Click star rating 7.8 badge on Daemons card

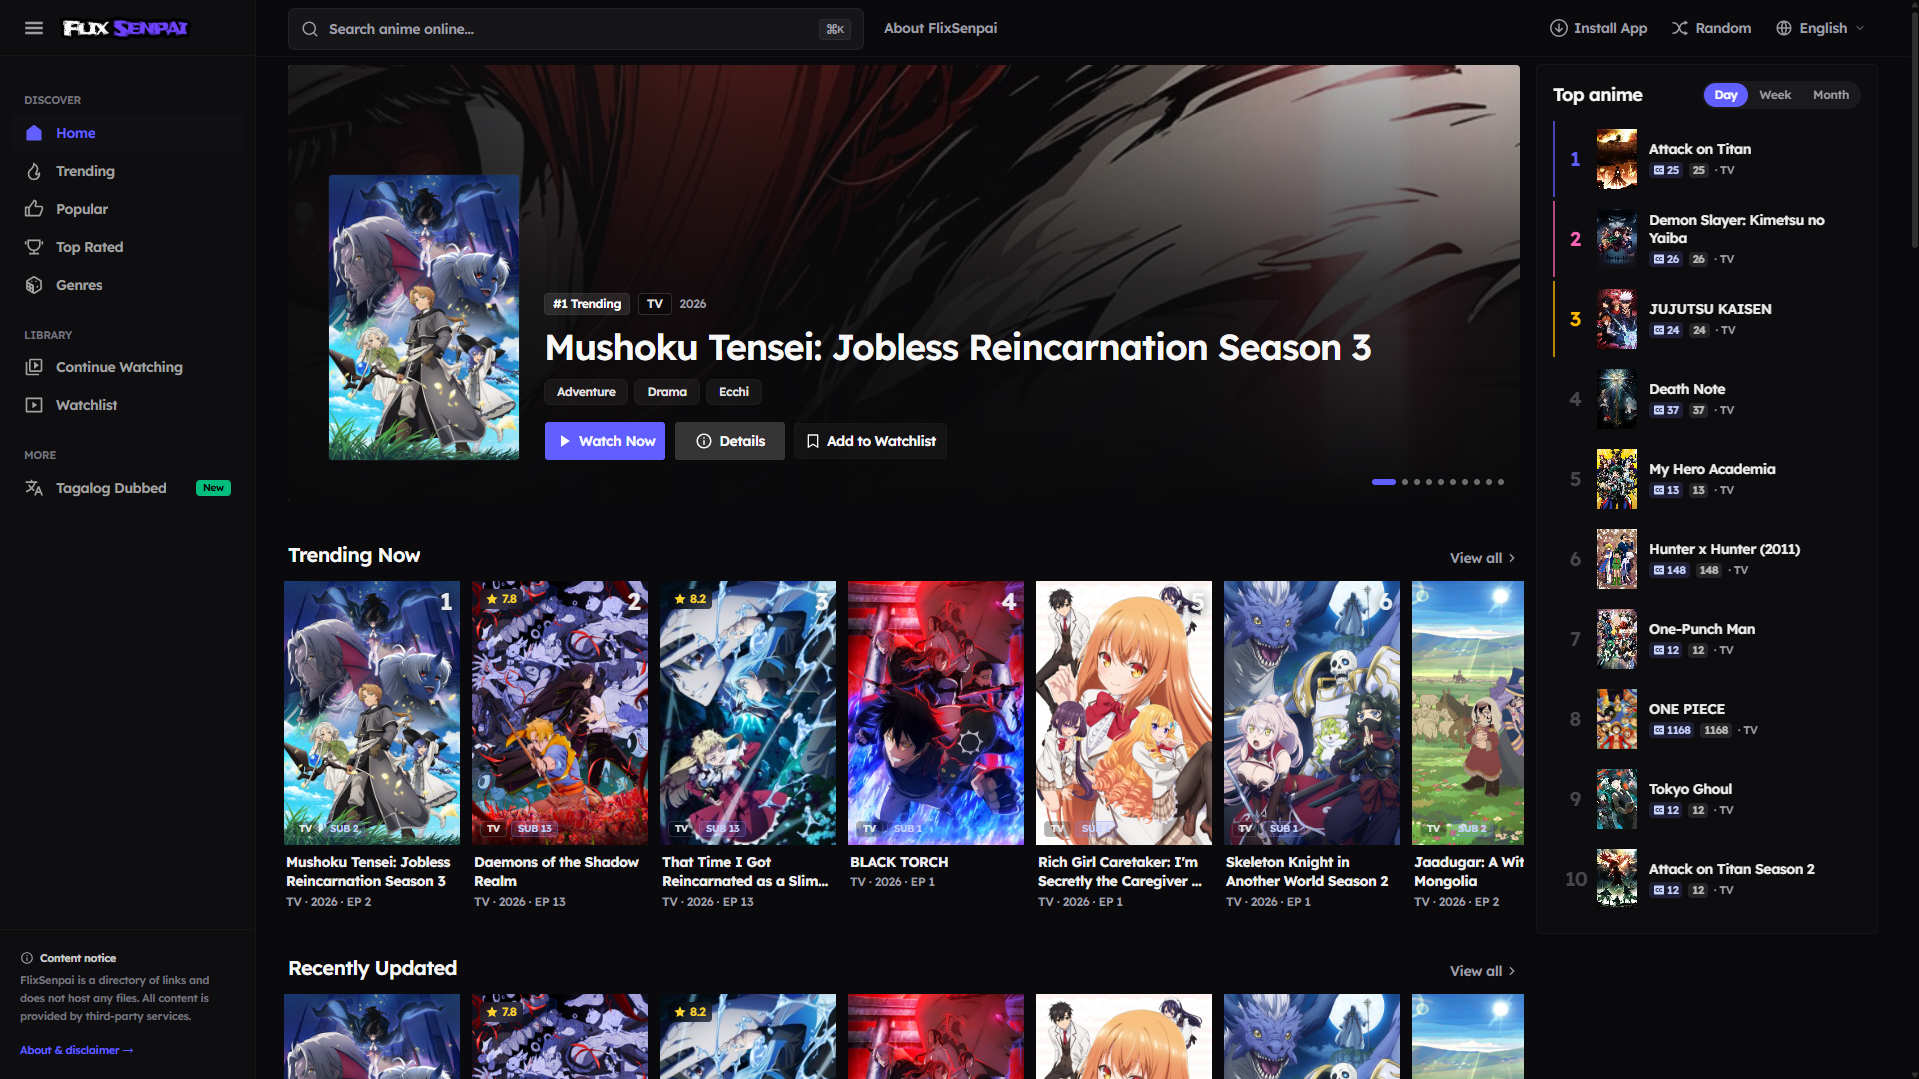point(502,599)
